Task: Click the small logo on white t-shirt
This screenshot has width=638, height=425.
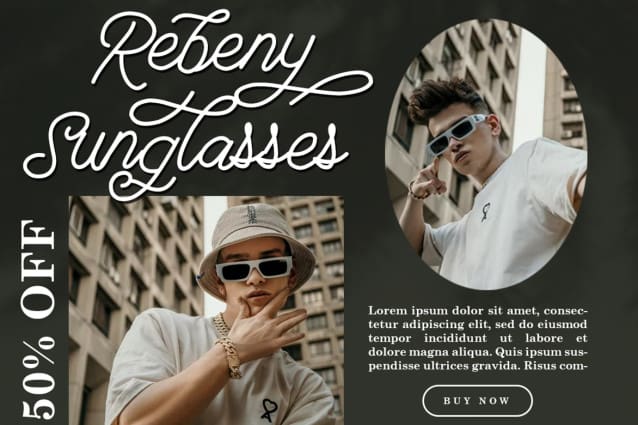Action: tap(485, 212)
